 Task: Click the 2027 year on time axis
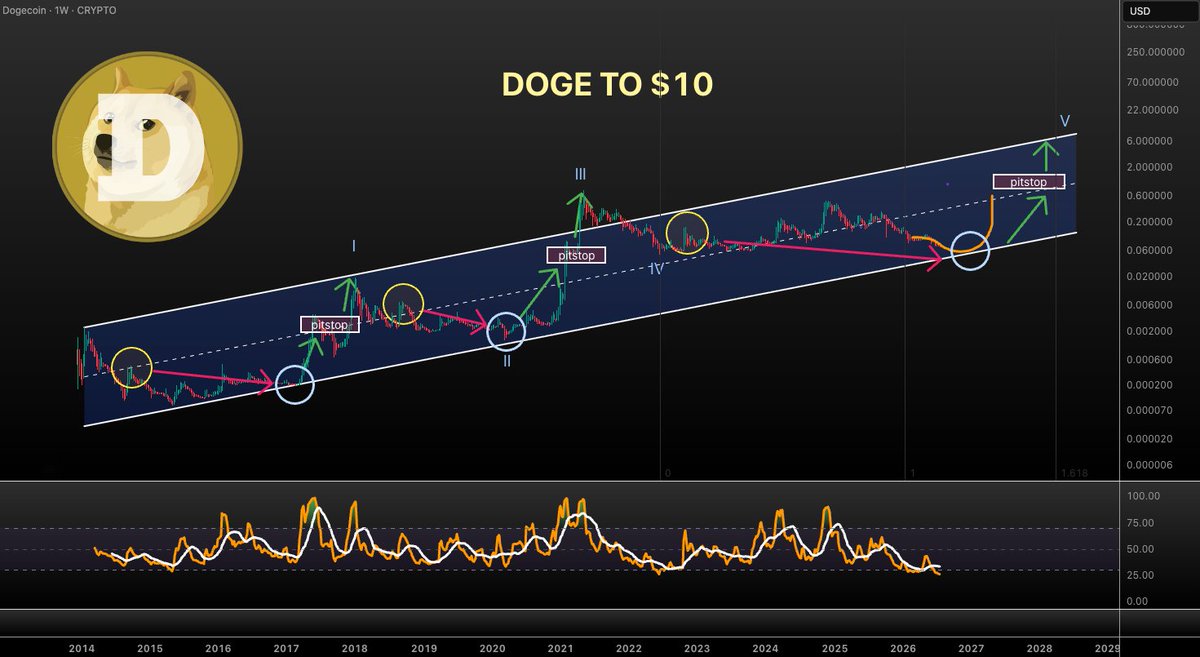(971, 648)
